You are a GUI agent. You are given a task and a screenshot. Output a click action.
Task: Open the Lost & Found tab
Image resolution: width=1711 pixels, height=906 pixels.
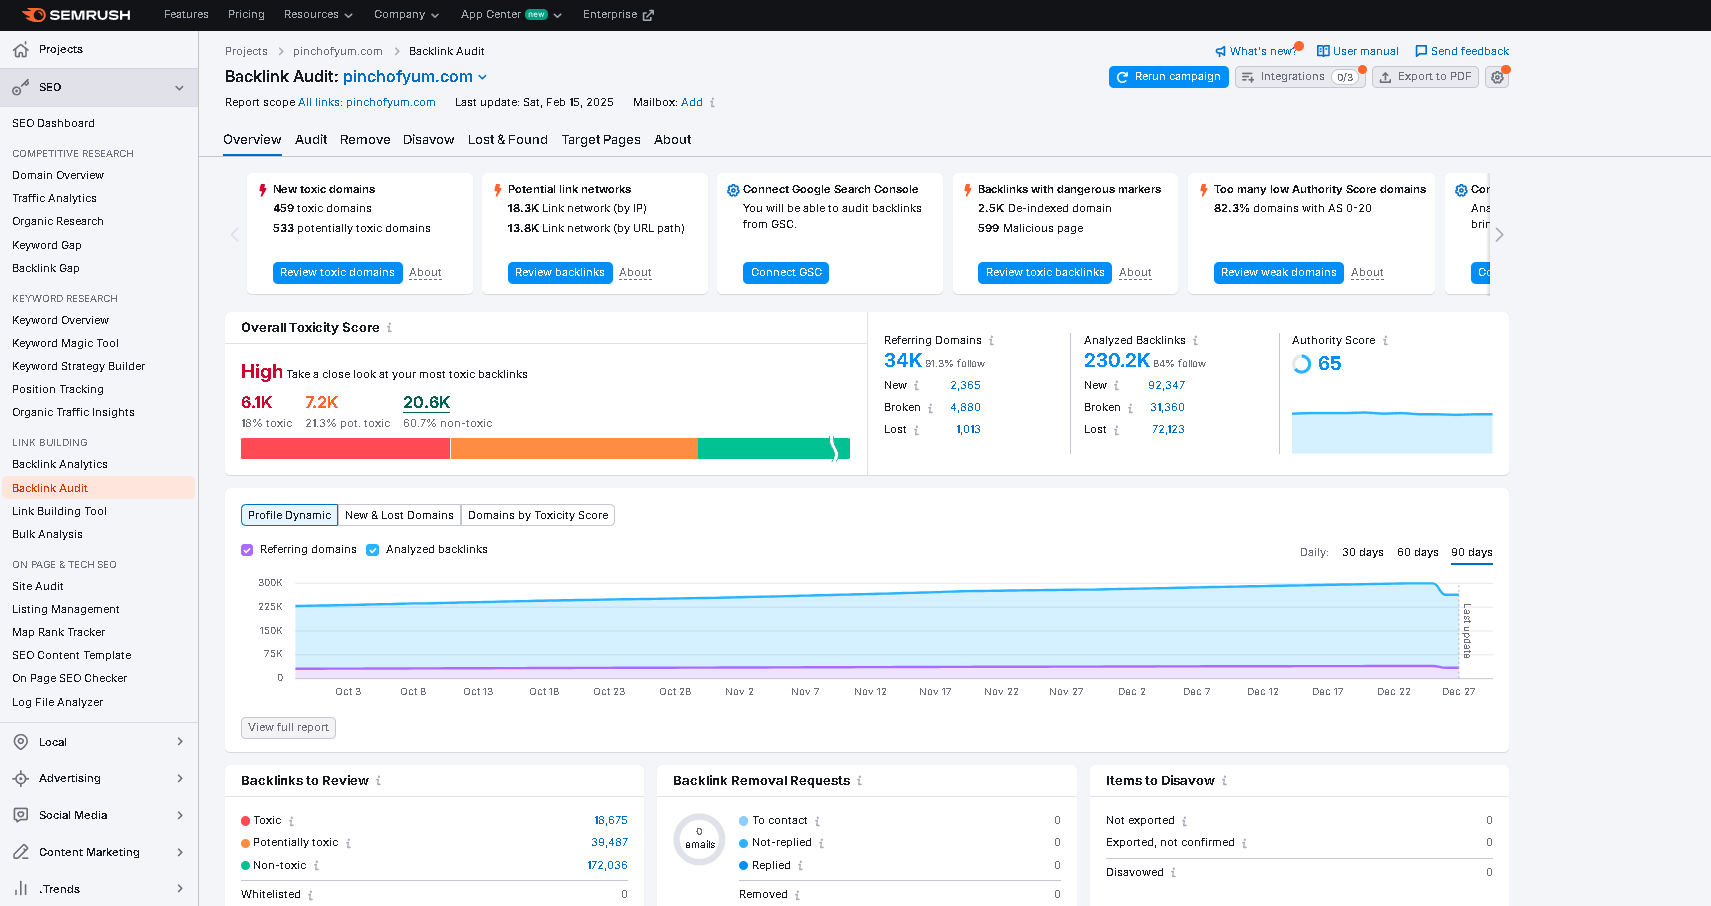click(x=508, y=140)
